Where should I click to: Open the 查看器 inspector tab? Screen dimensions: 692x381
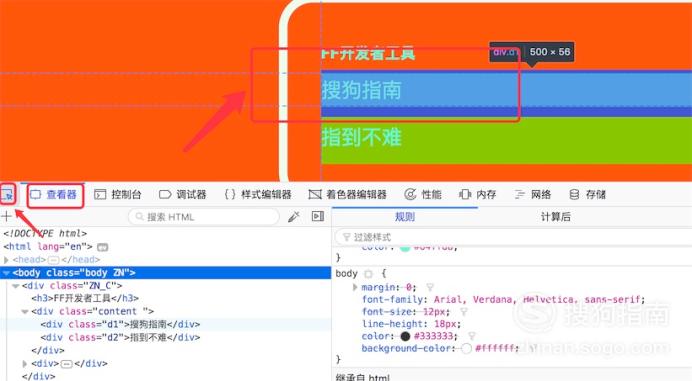click(x=54, y=195)
